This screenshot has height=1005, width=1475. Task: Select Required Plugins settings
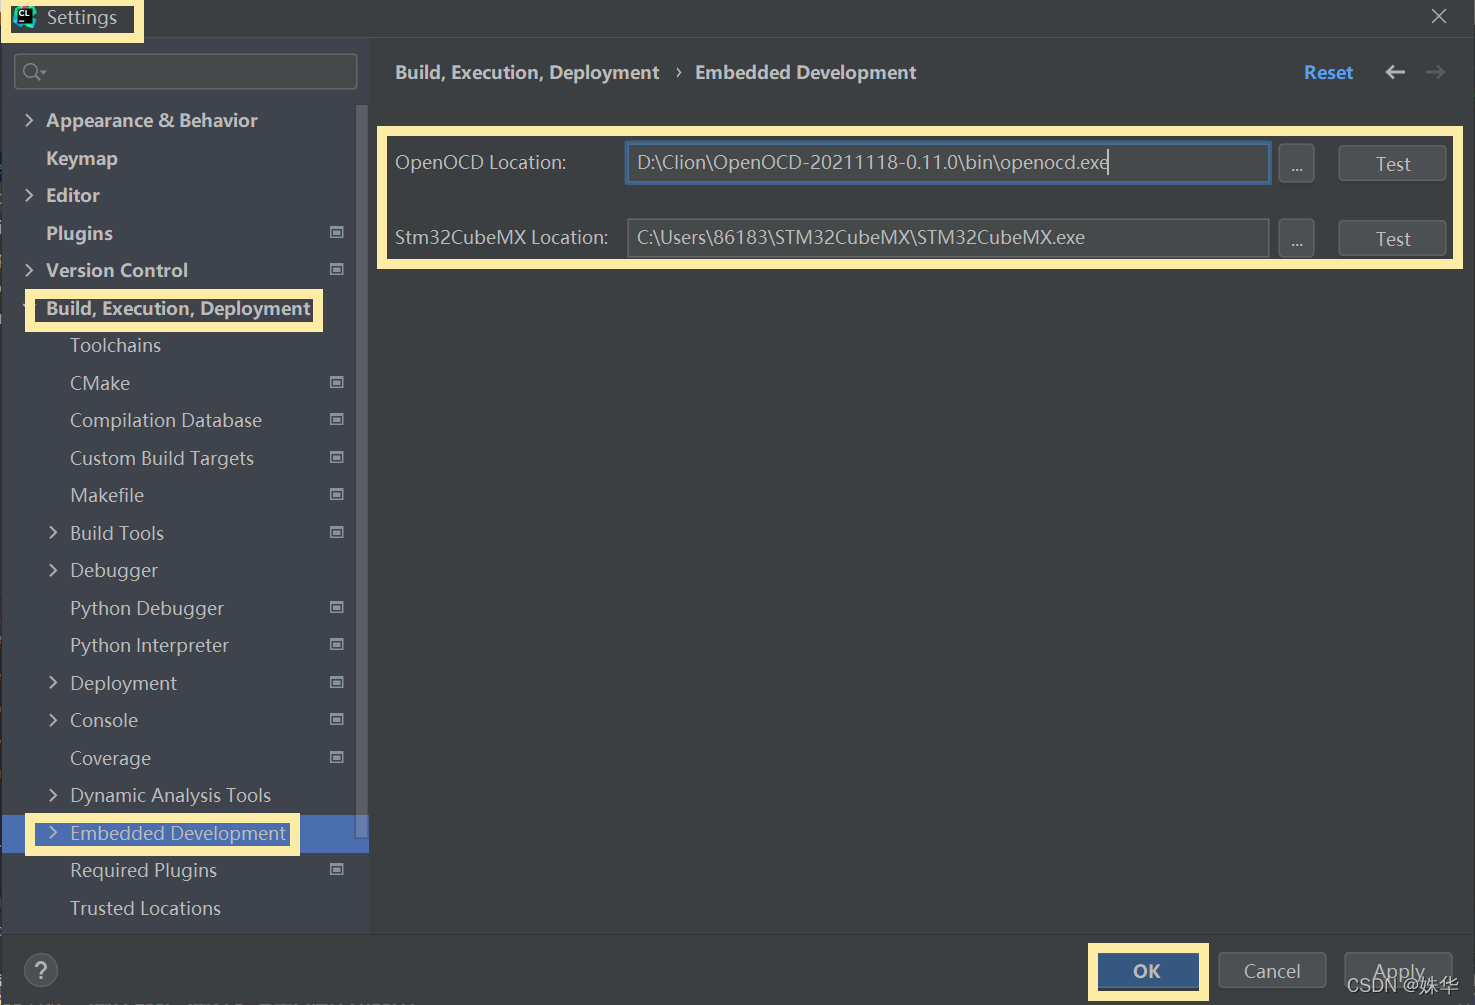click(143, 870)
